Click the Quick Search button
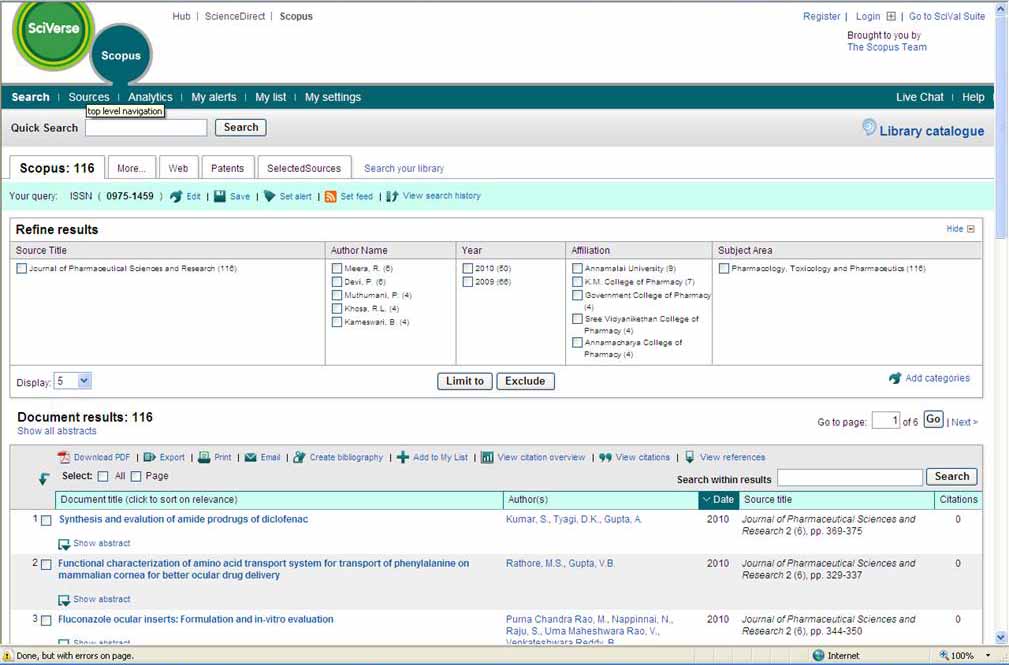Screen dimensions: 1009x665 pos(241,127)
